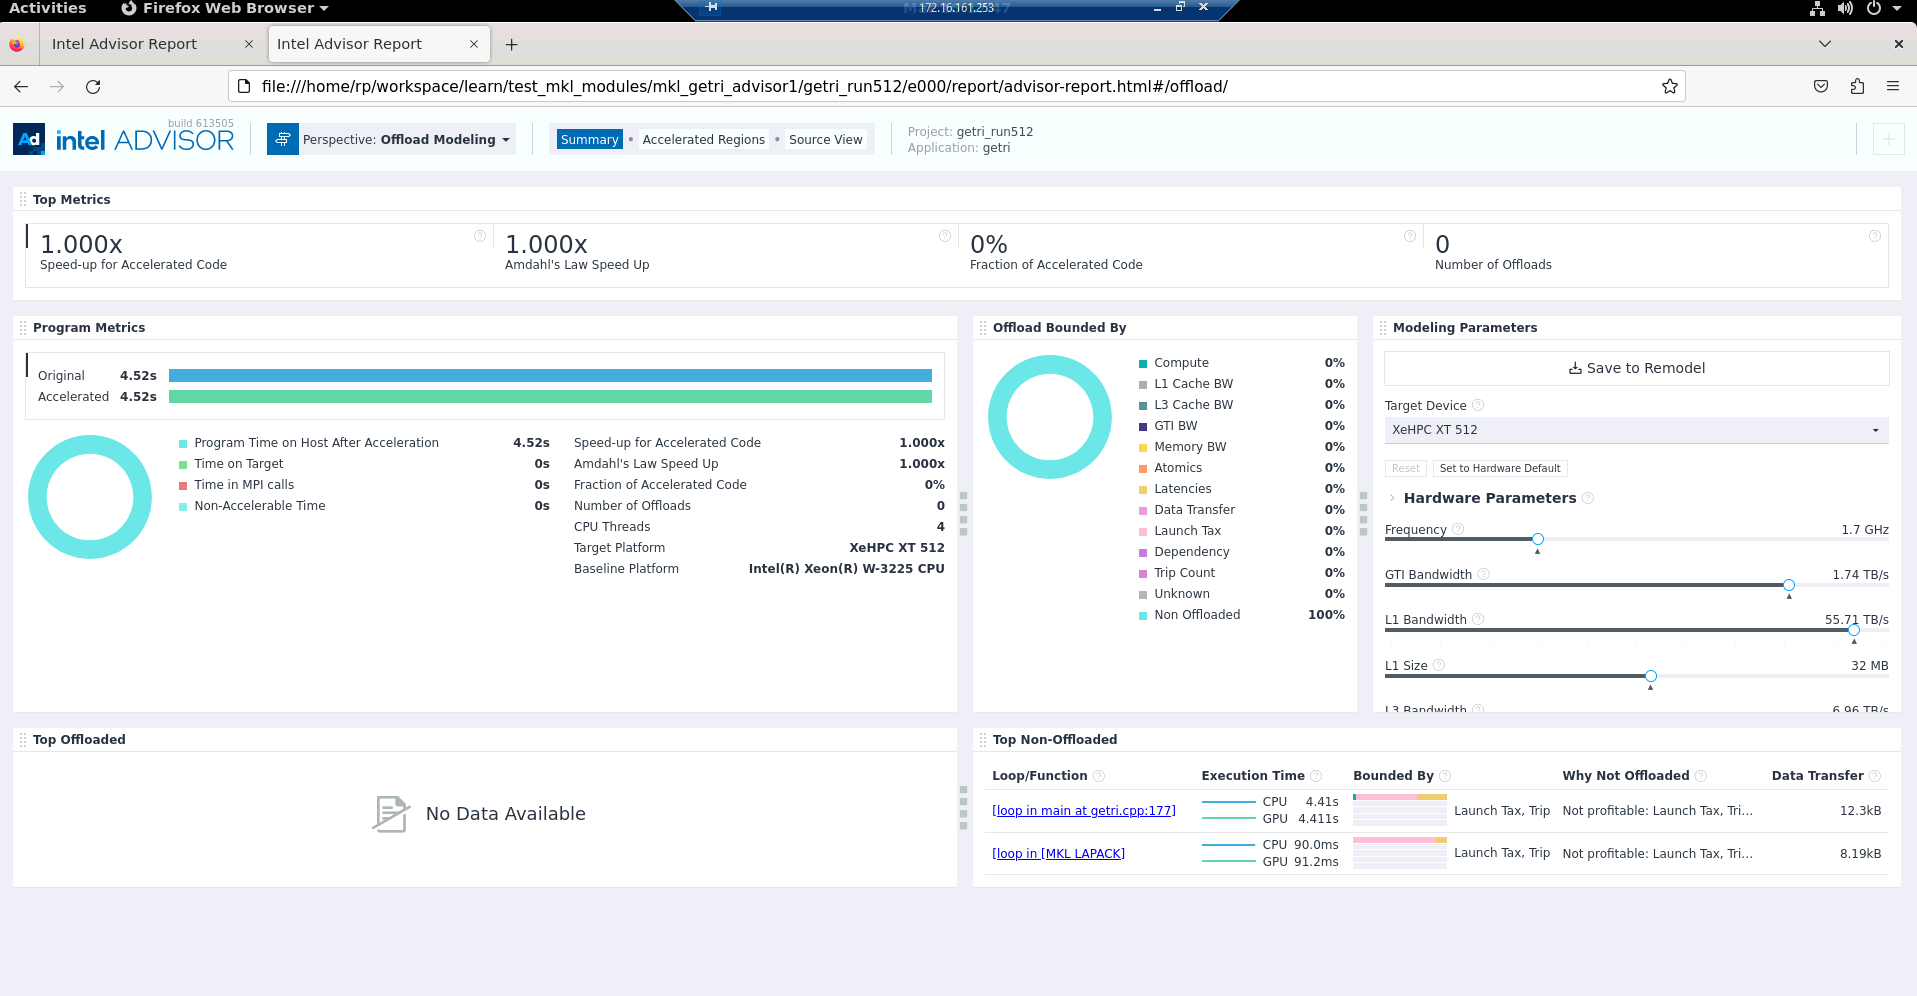Image resolution: width=1917 pixels, height=996 pixels.
Task: Click the browser reload icon
Action: pyautogui.click(x=93, y=86)
